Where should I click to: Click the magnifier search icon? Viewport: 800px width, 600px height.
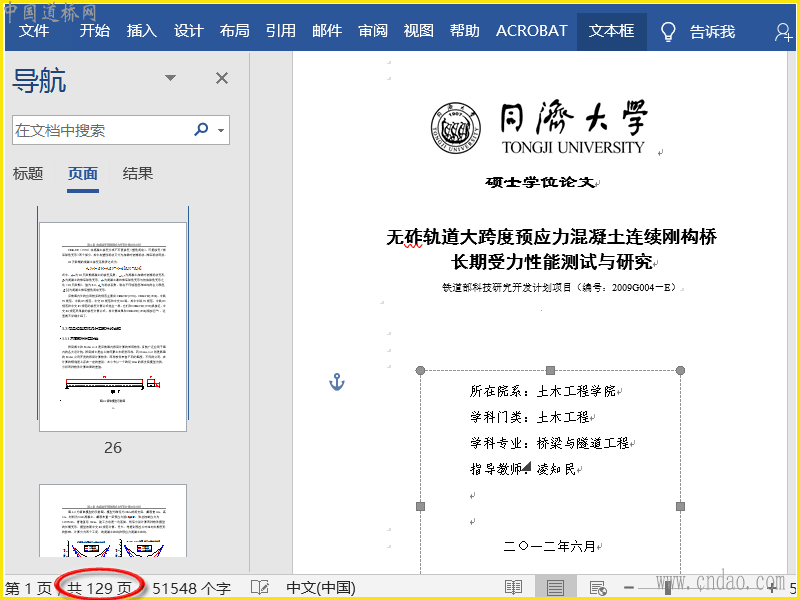point(202,129)
